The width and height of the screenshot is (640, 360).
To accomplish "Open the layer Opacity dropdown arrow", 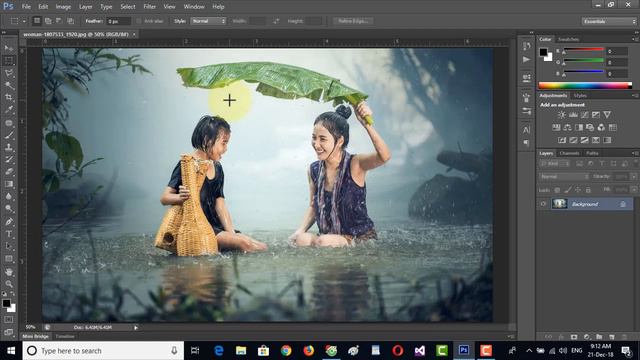I will pyautogui.click(x=634, y=177).
